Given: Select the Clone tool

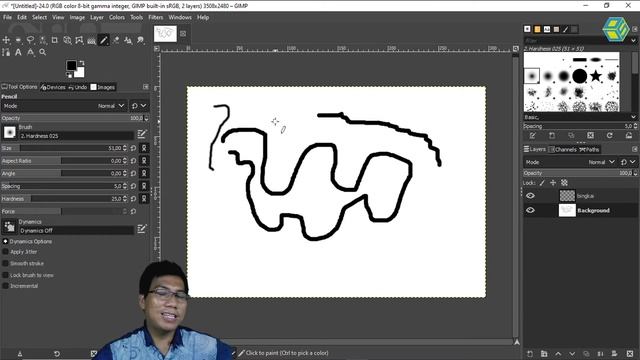Looking at the screenshot, I should 128,40.
